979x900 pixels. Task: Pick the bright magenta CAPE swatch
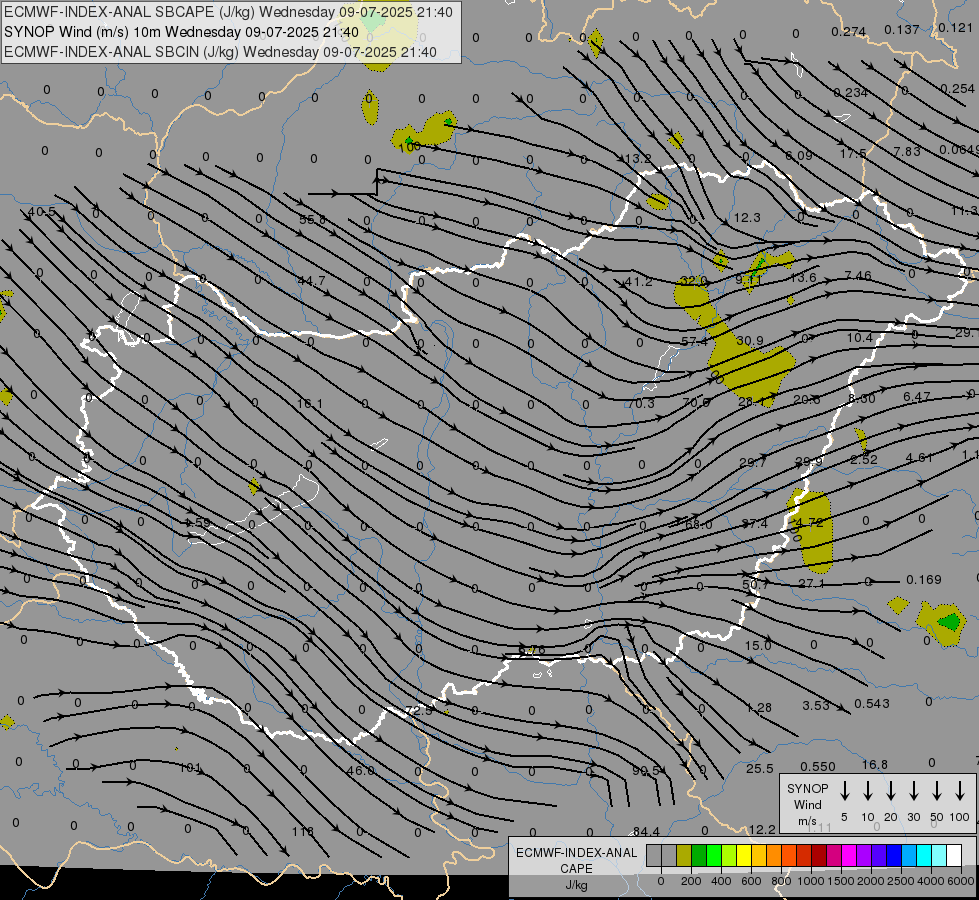pyautogui.click(x=849, y=856)
